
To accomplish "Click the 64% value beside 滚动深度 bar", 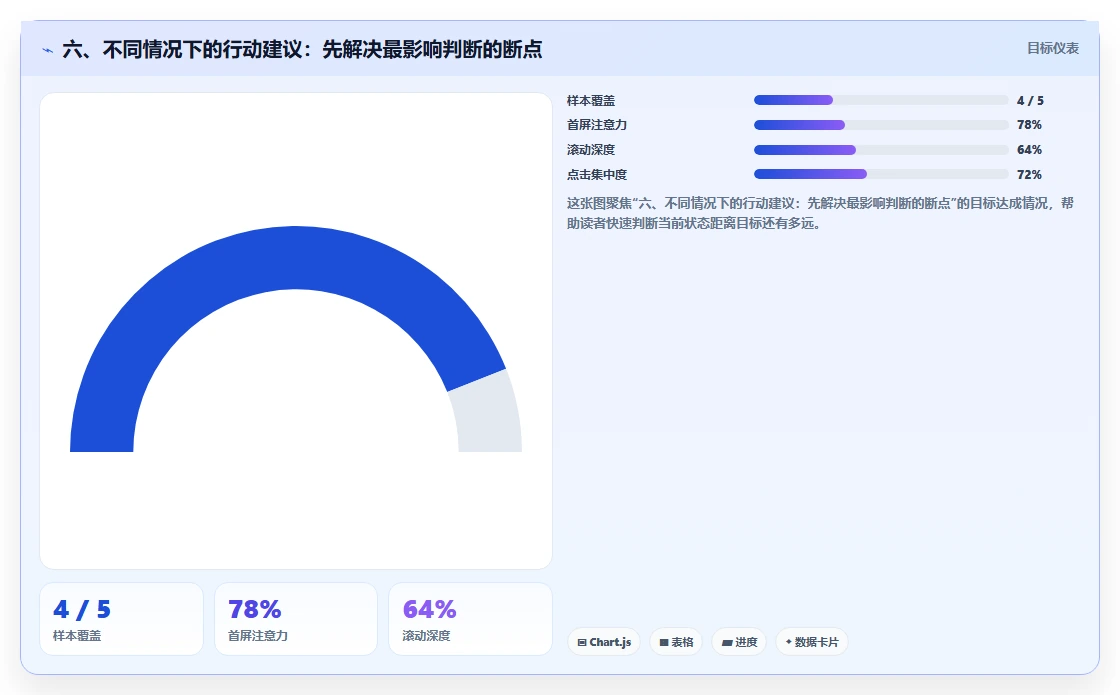I will [1029, 150].
